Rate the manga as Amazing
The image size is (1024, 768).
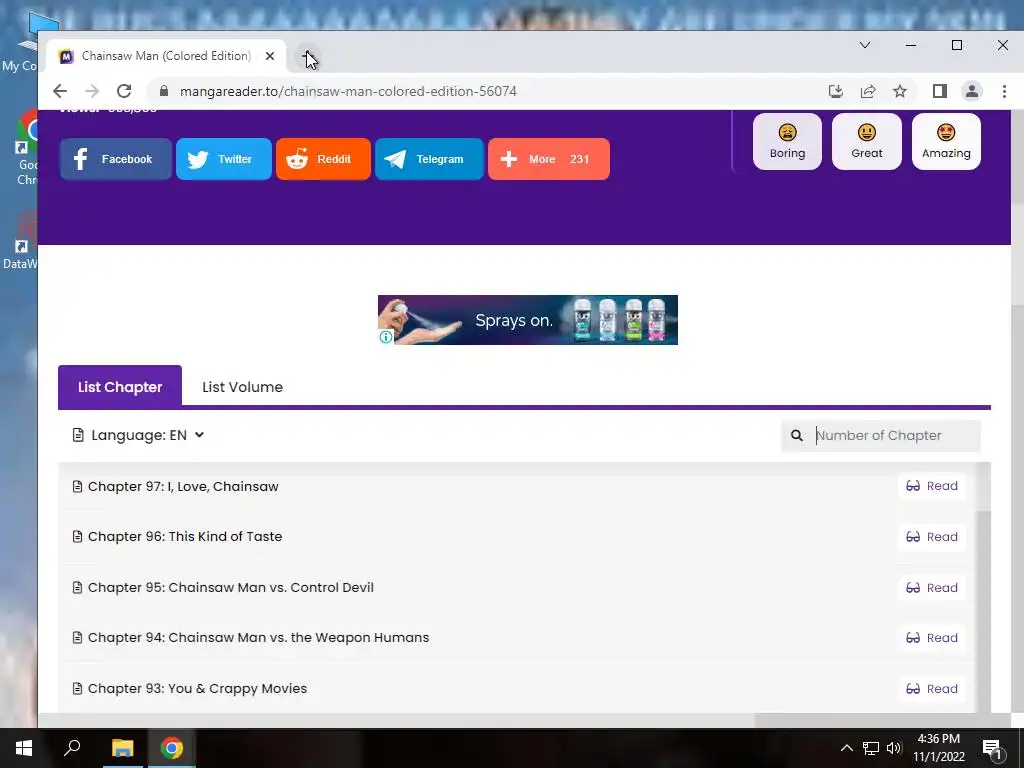946,142
